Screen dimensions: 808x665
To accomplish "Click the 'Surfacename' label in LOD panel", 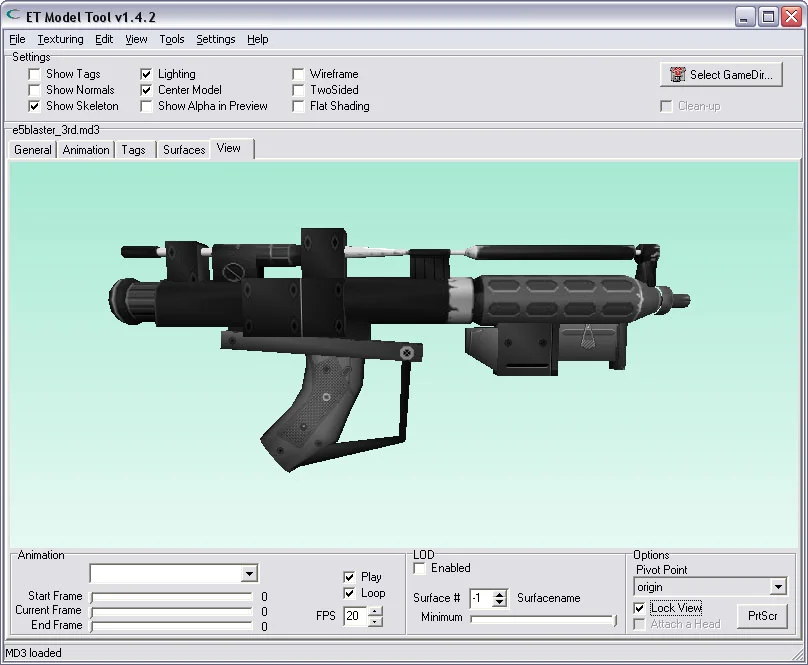I will [548, 598].
